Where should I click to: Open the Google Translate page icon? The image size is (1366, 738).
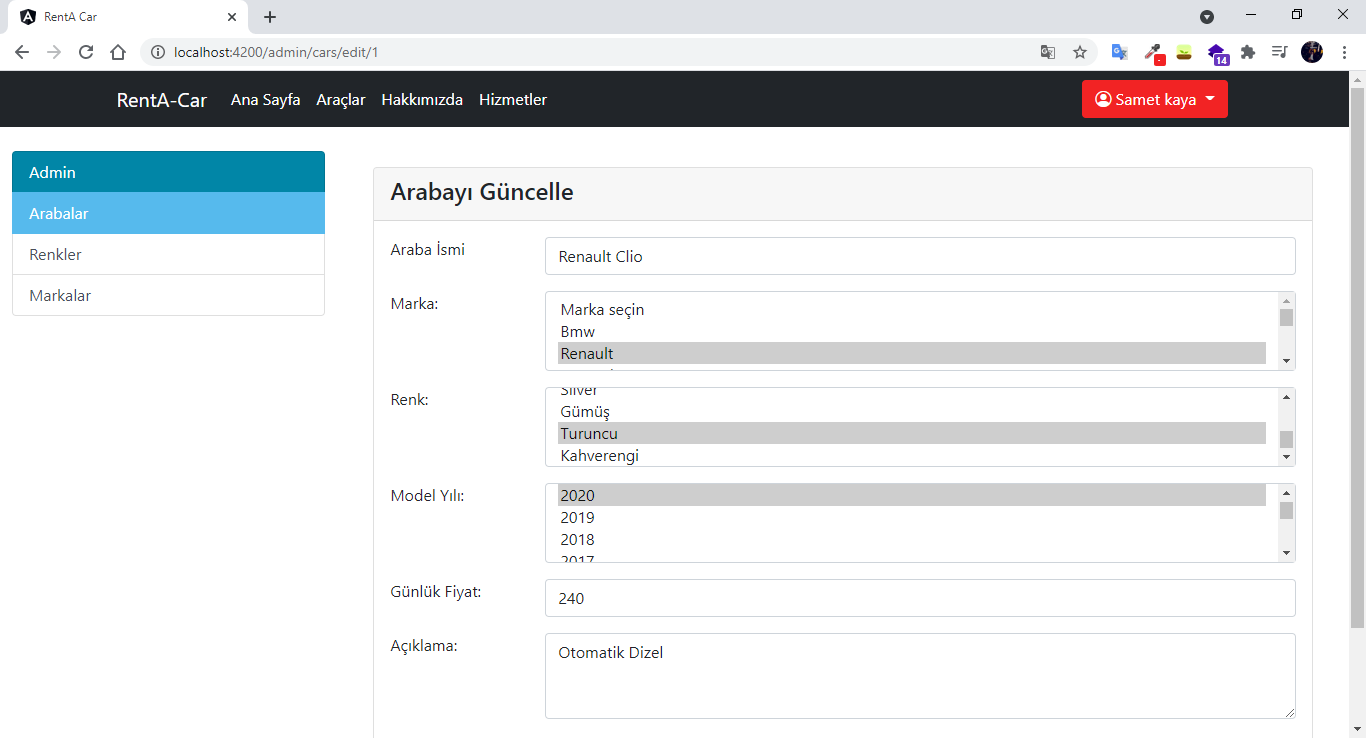coord(1048,52)
